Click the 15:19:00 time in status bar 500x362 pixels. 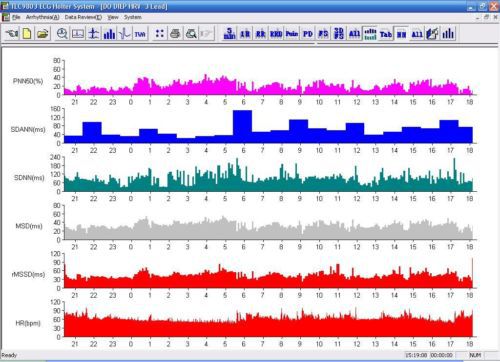[x=416, y=355]
